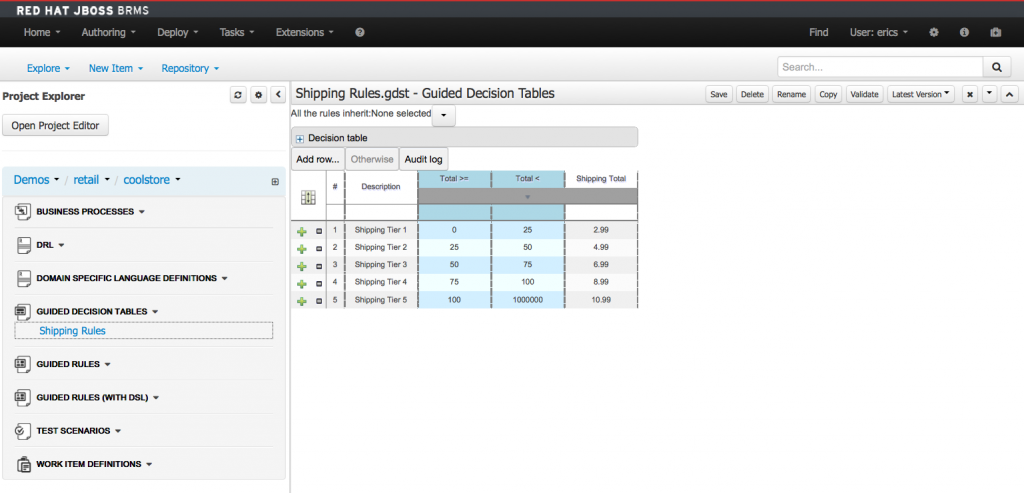This screenshot has width=1024, height=493.
Task: Insert row after Shipping Tier 3
Action: [x=302, y=266]
